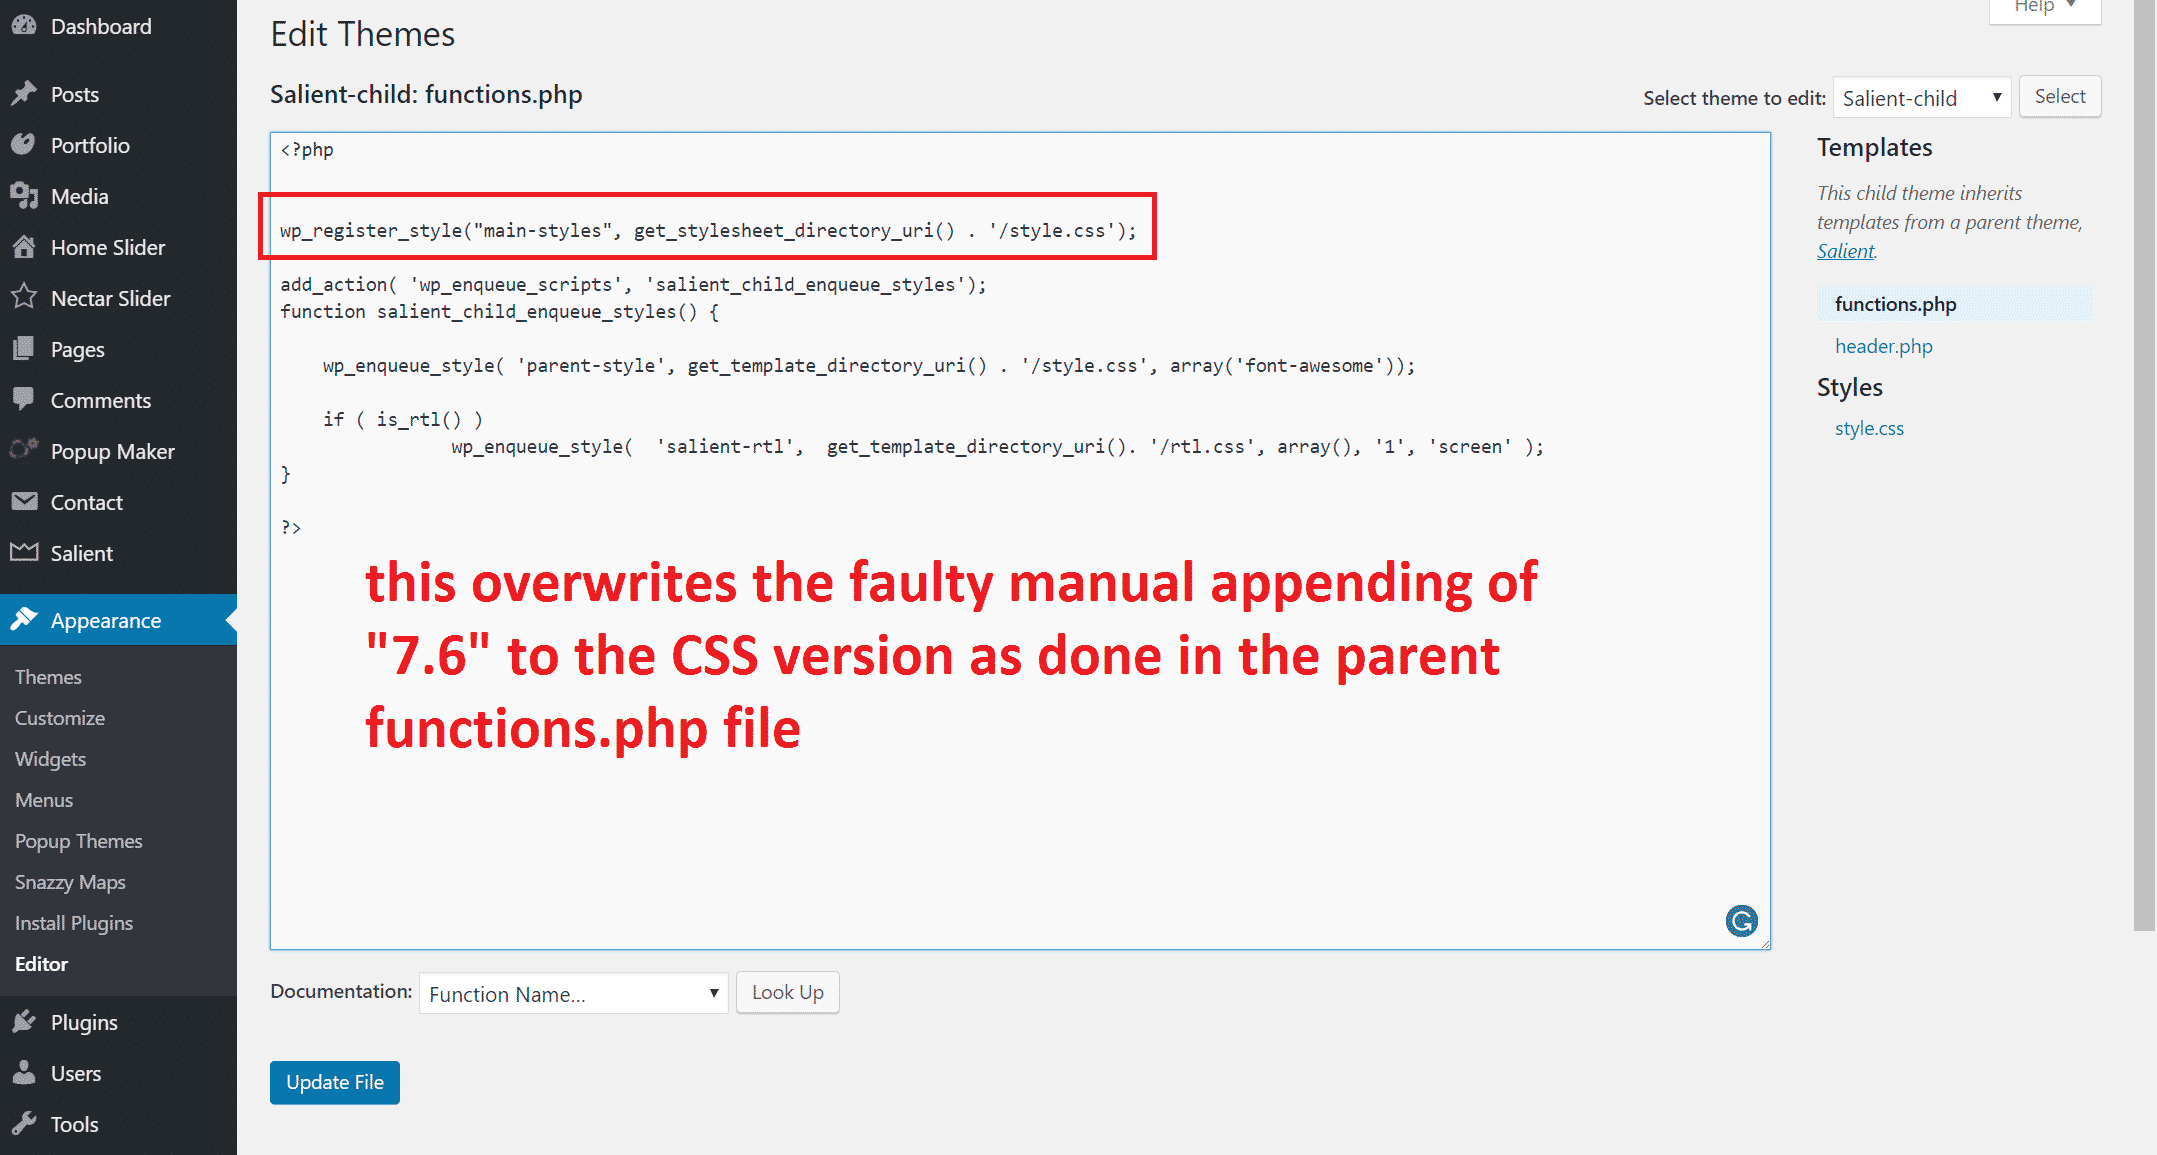Click the textarea resize handle corner

1764,943
